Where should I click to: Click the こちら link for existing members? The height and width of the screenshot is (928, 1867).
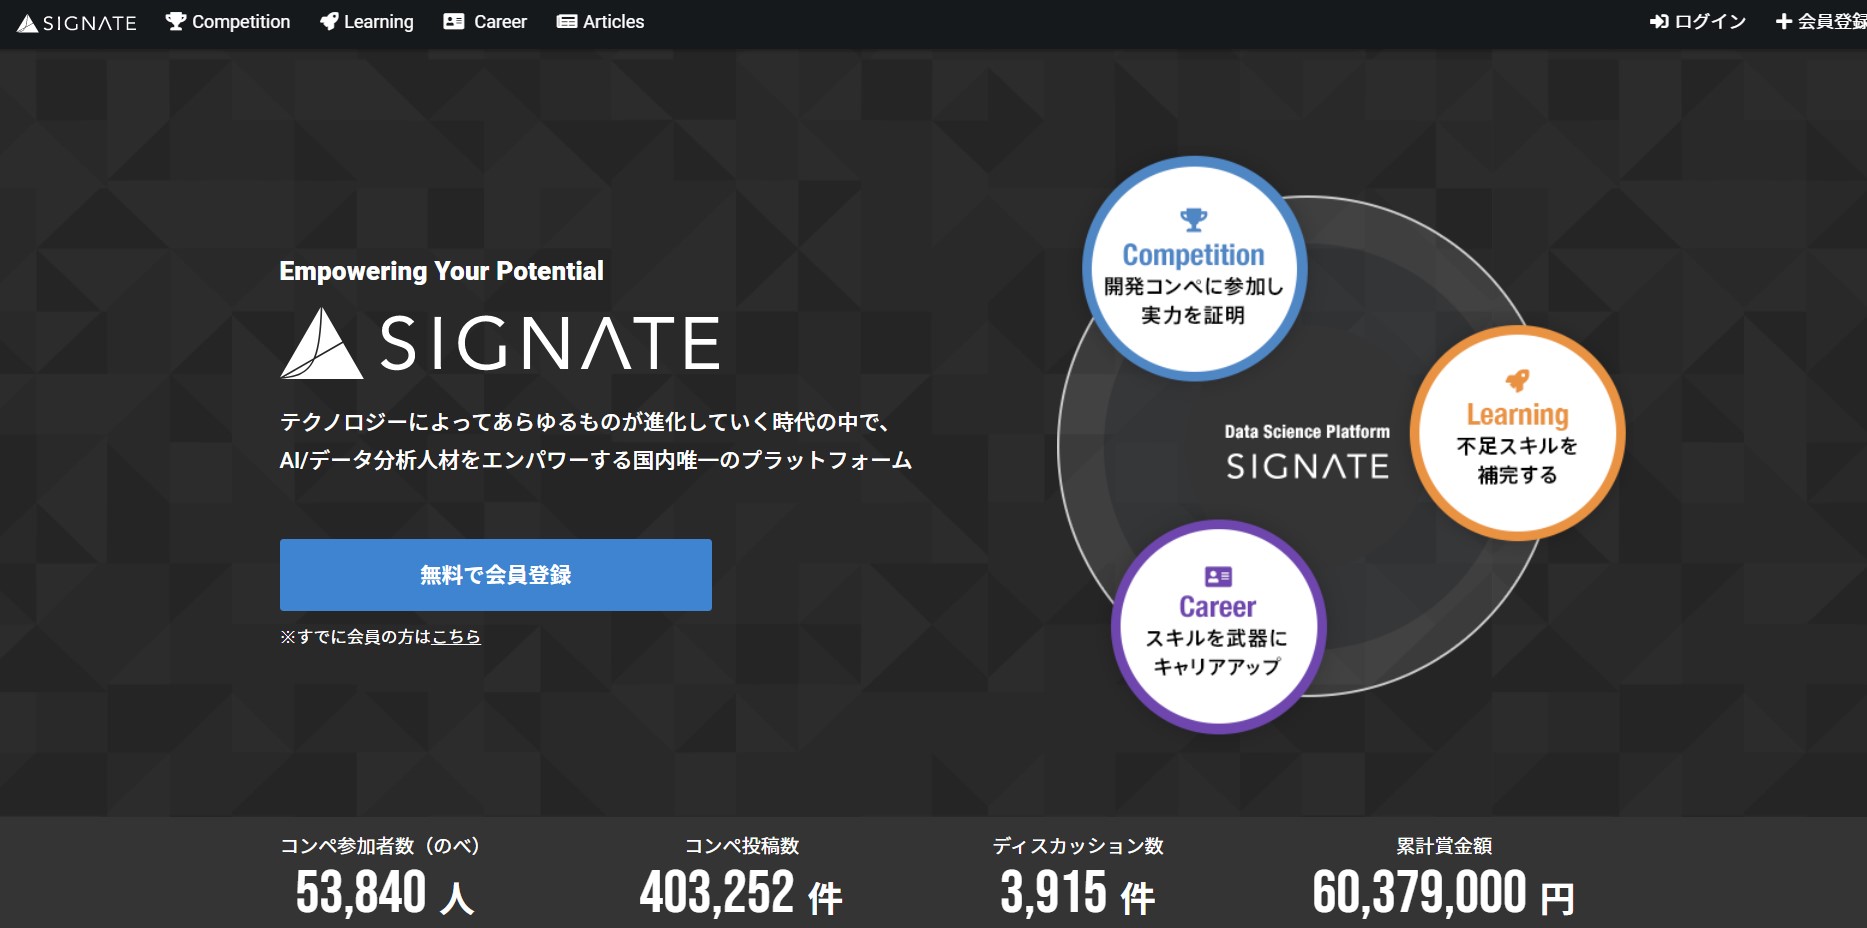point(455,636)
